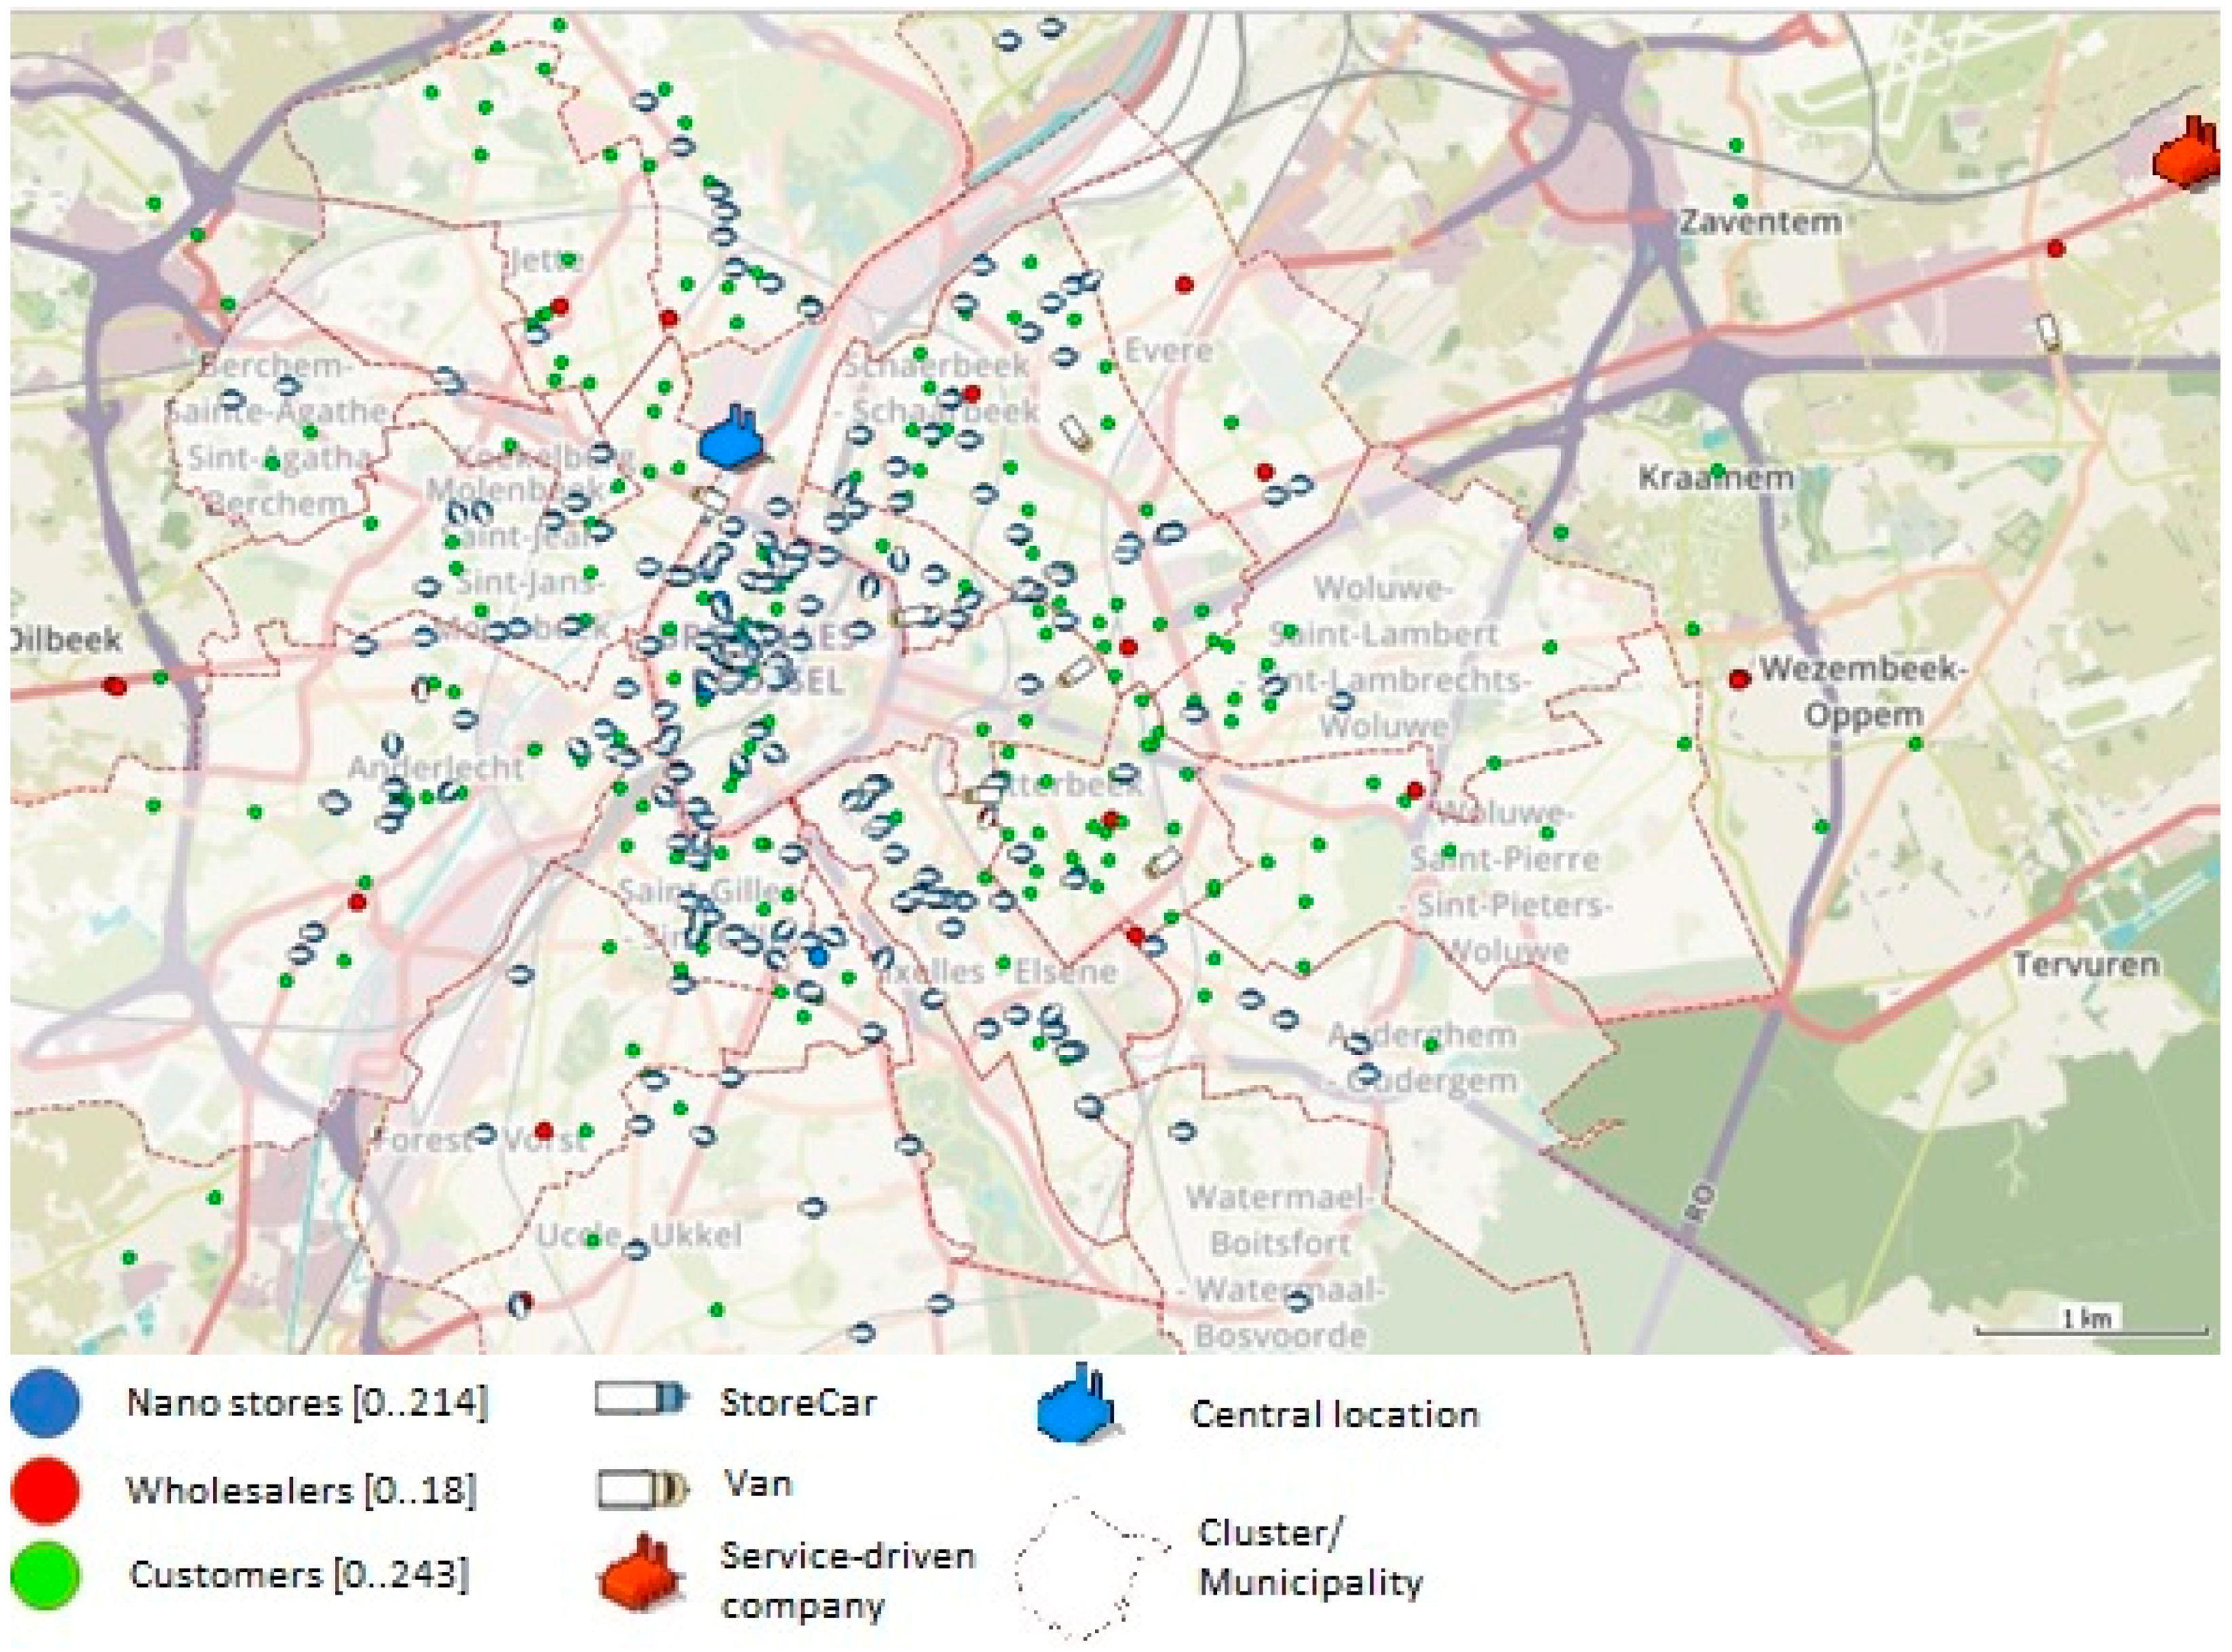Viewport: 2232px width, 1652px height.
Task: Click the red Wholesalers legend circle
Action: point(45,1490)
